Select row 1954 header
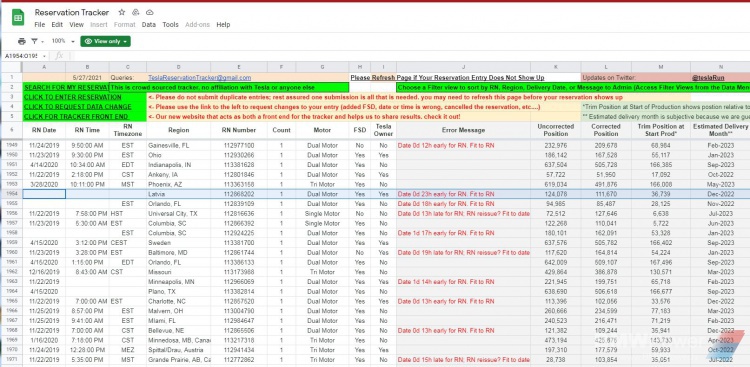Image resolution: width=750 pixels, height=367 pixels. 11,194
